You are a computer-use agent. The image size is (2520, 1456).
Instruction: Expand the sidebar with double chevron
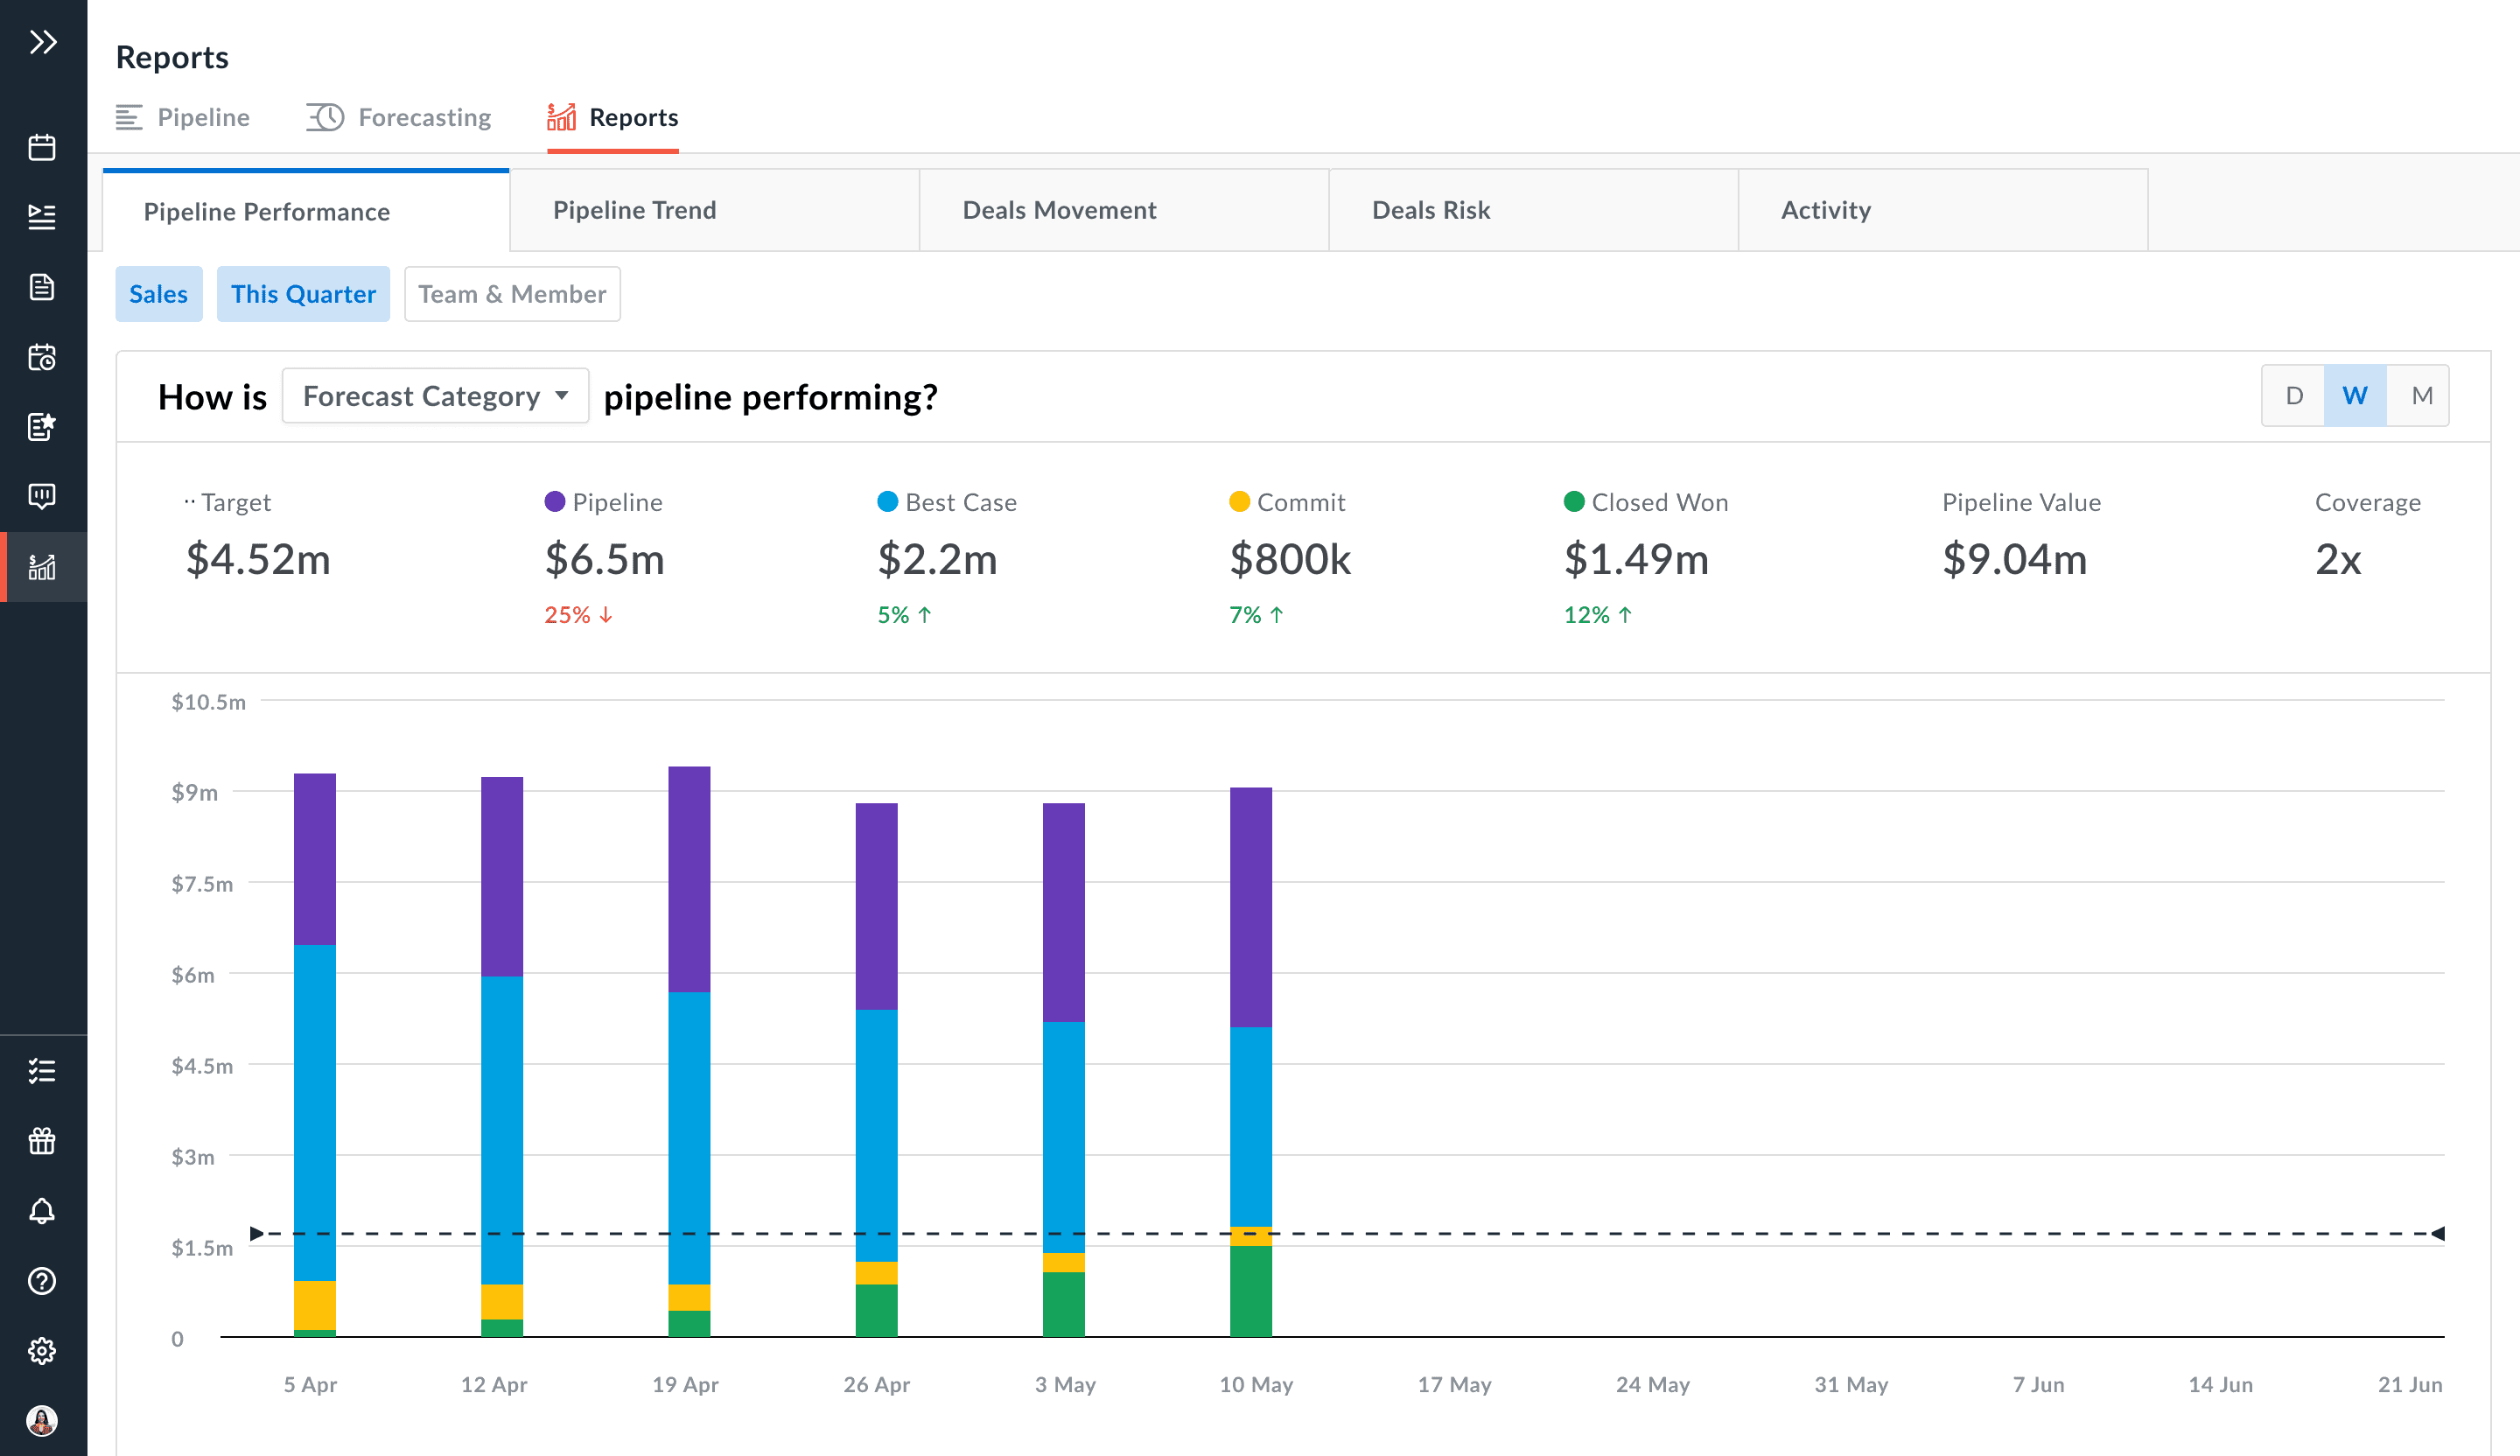coord(42,42)
